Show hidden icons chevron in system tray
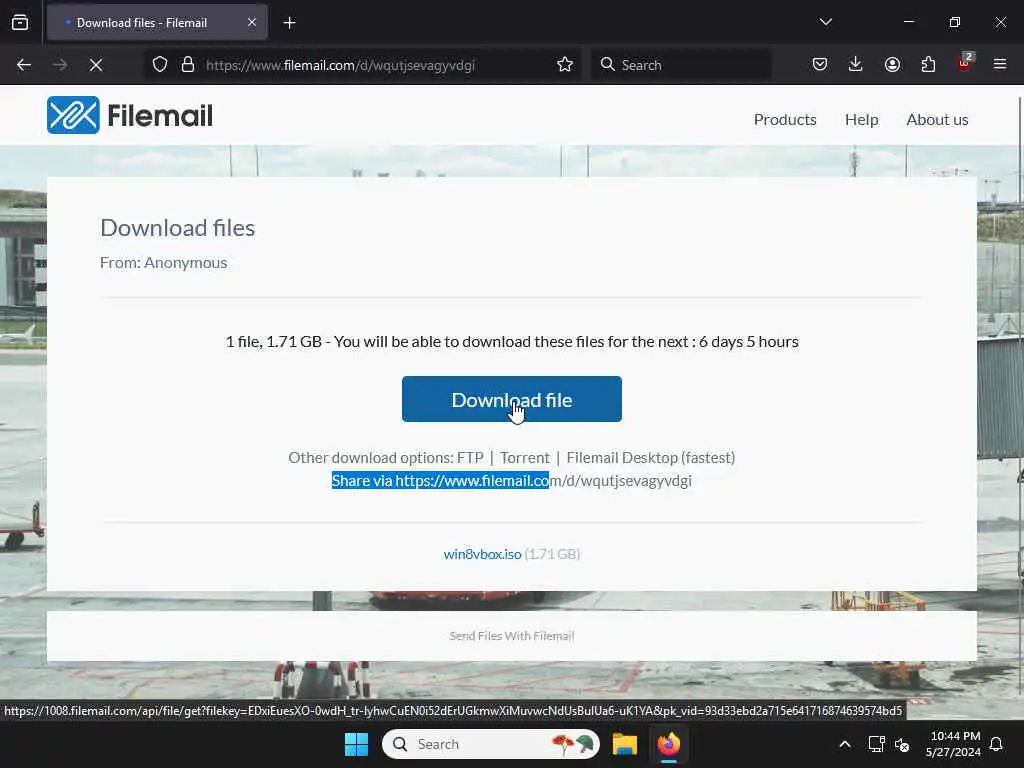Screen dimensions: 1024x768 pos(845,744)
